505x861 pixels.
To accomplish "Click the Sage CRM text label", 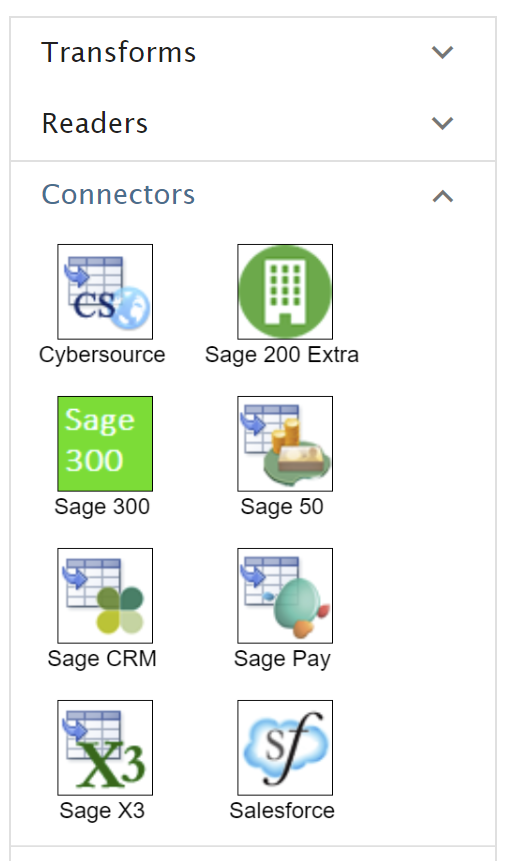I will pyautogui.click(x=102, y=659).
